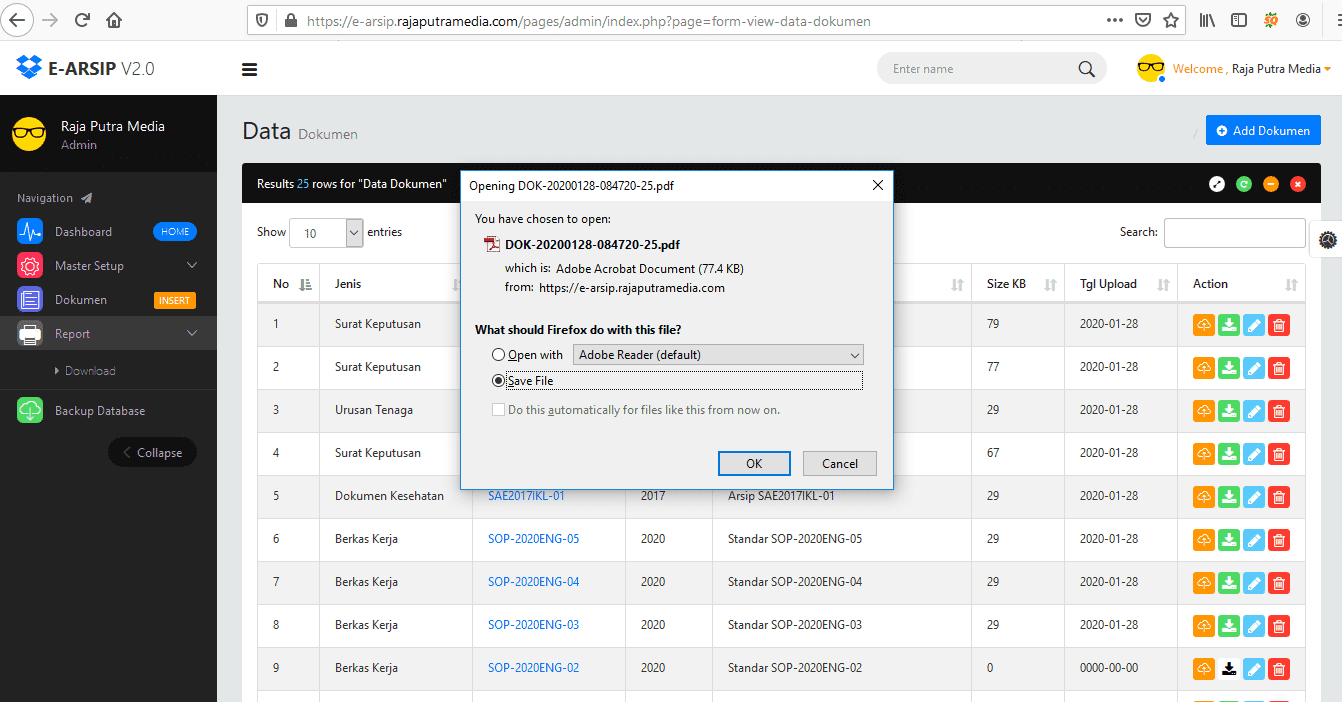Image resolution: width=1342 pixels, height=702 pixels.
Task: Upload a file for the first Surat Keputusan row
Action: pos(1203,324)
